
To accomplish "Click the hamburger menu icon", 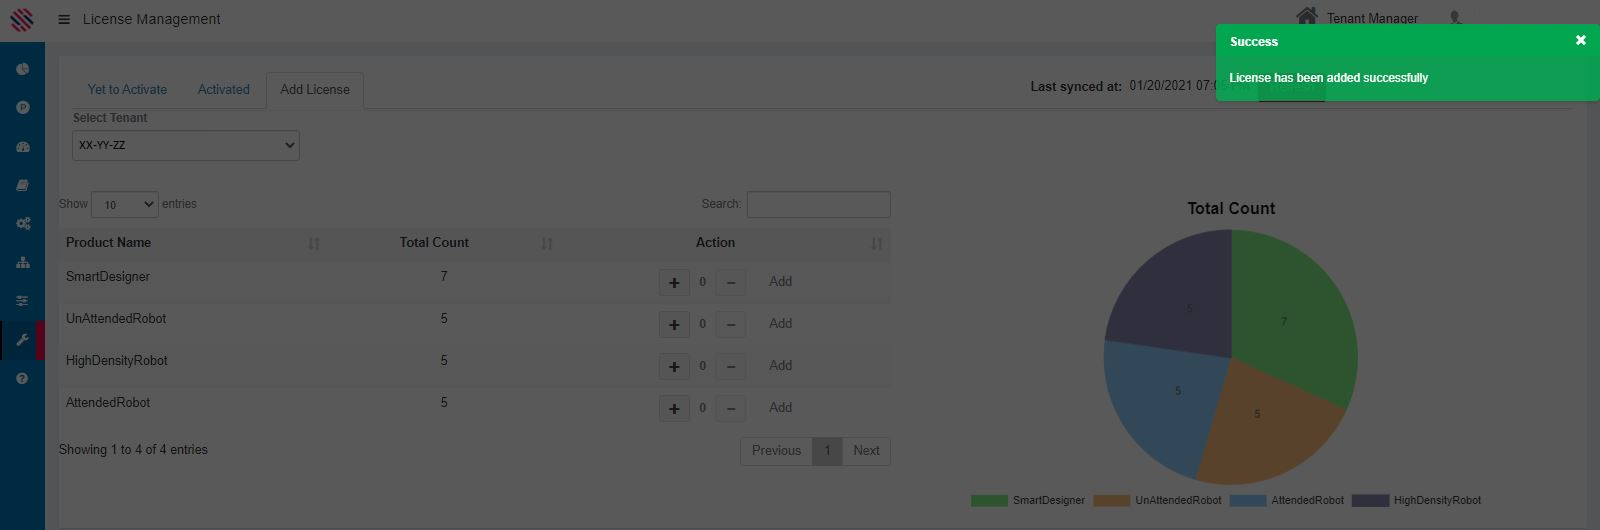I will coord(64,19).
